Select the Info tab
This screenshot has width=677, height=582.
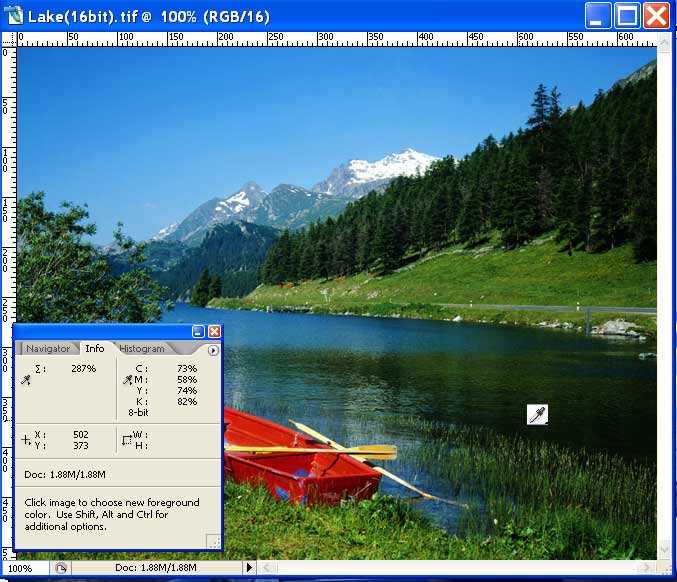click(x=94, y=349)
